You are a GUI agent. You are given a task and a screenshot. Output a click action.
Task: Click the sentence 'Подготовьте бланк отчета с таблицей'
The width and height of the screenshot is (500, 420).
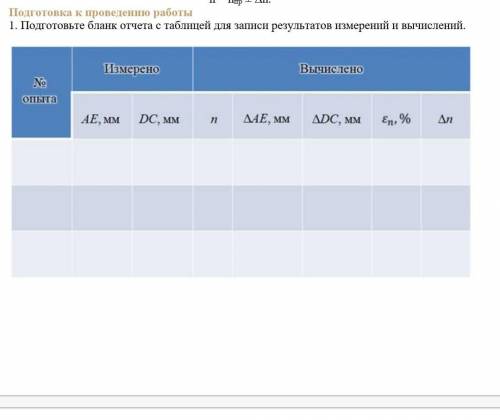[237, 25]
